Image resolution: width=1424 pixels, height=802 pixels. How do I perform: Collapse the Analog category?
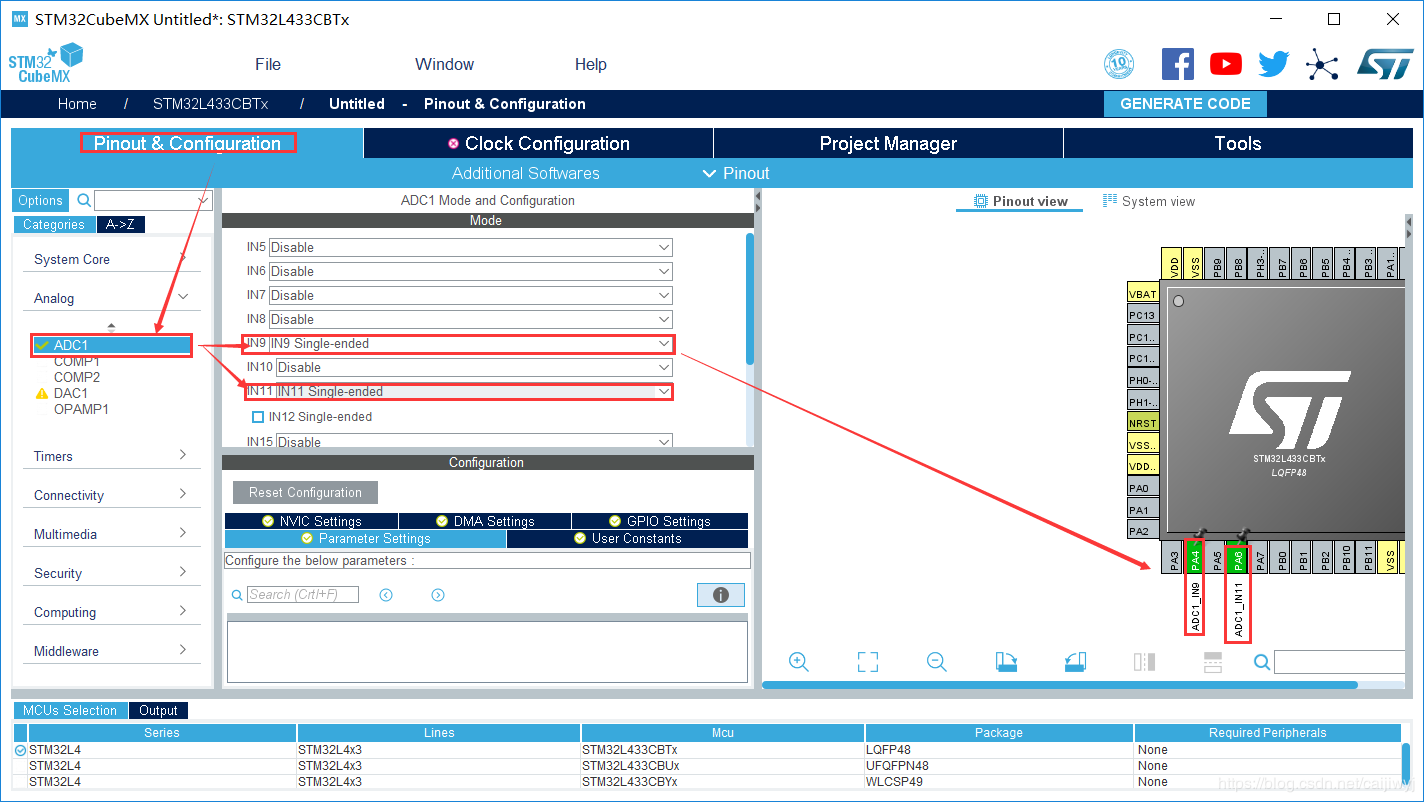click(x=111, y=298)
